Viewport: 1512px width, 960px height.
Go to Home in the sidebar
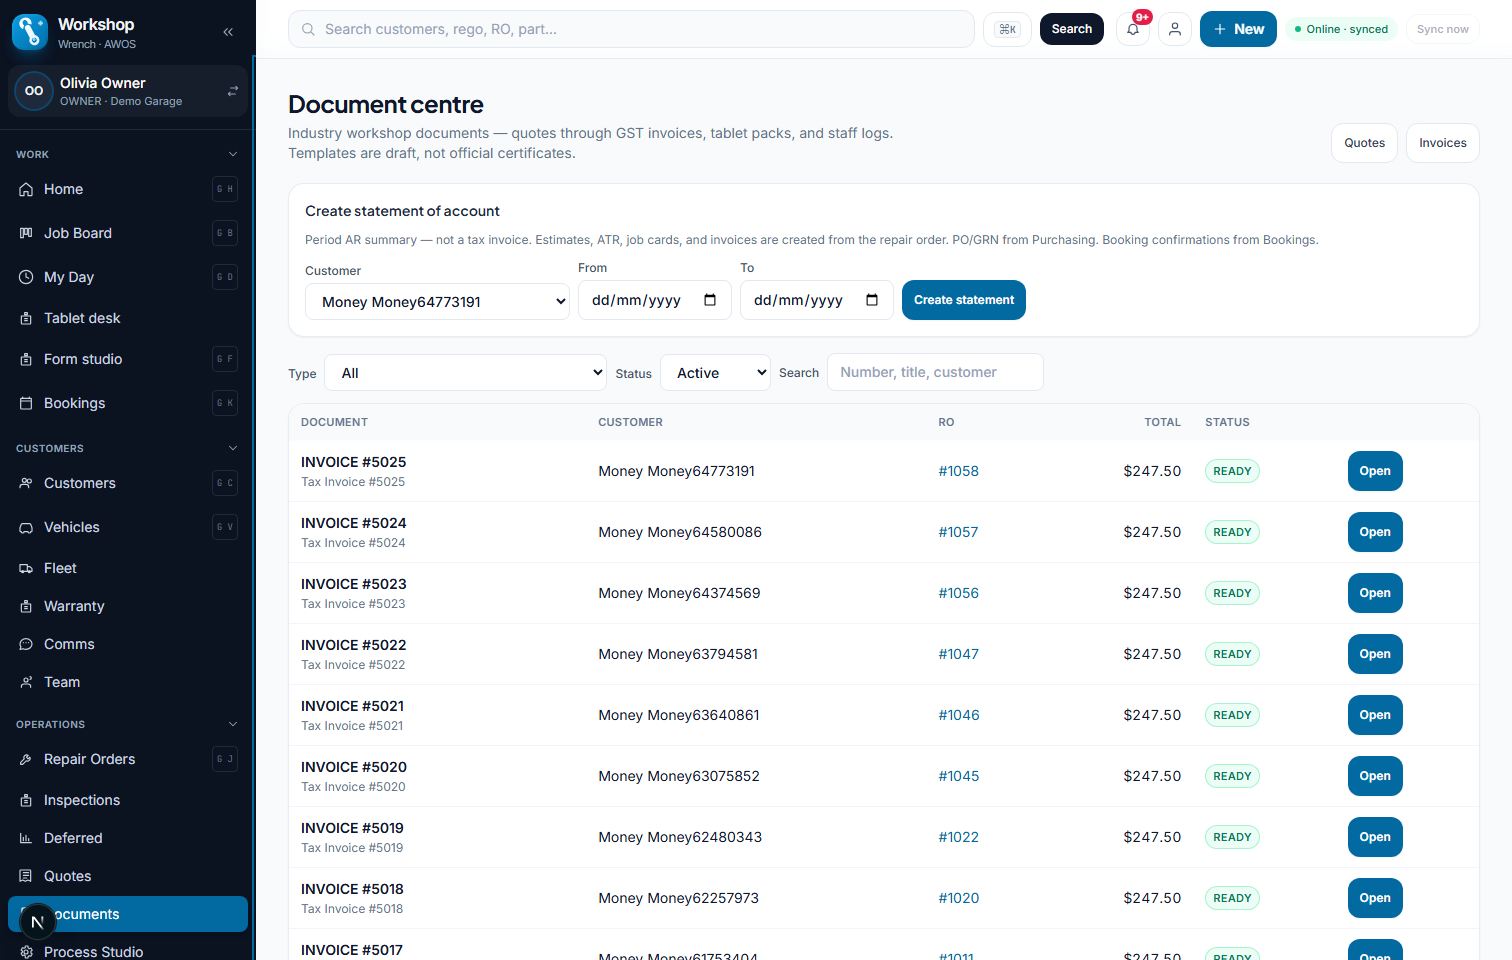coord(128,189)
